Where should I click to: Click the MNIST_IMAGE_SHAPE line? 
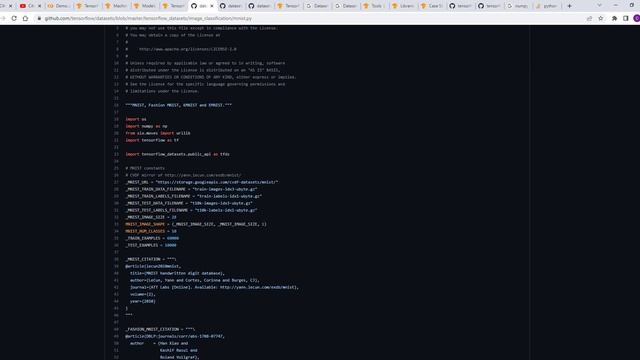point(196,224)
